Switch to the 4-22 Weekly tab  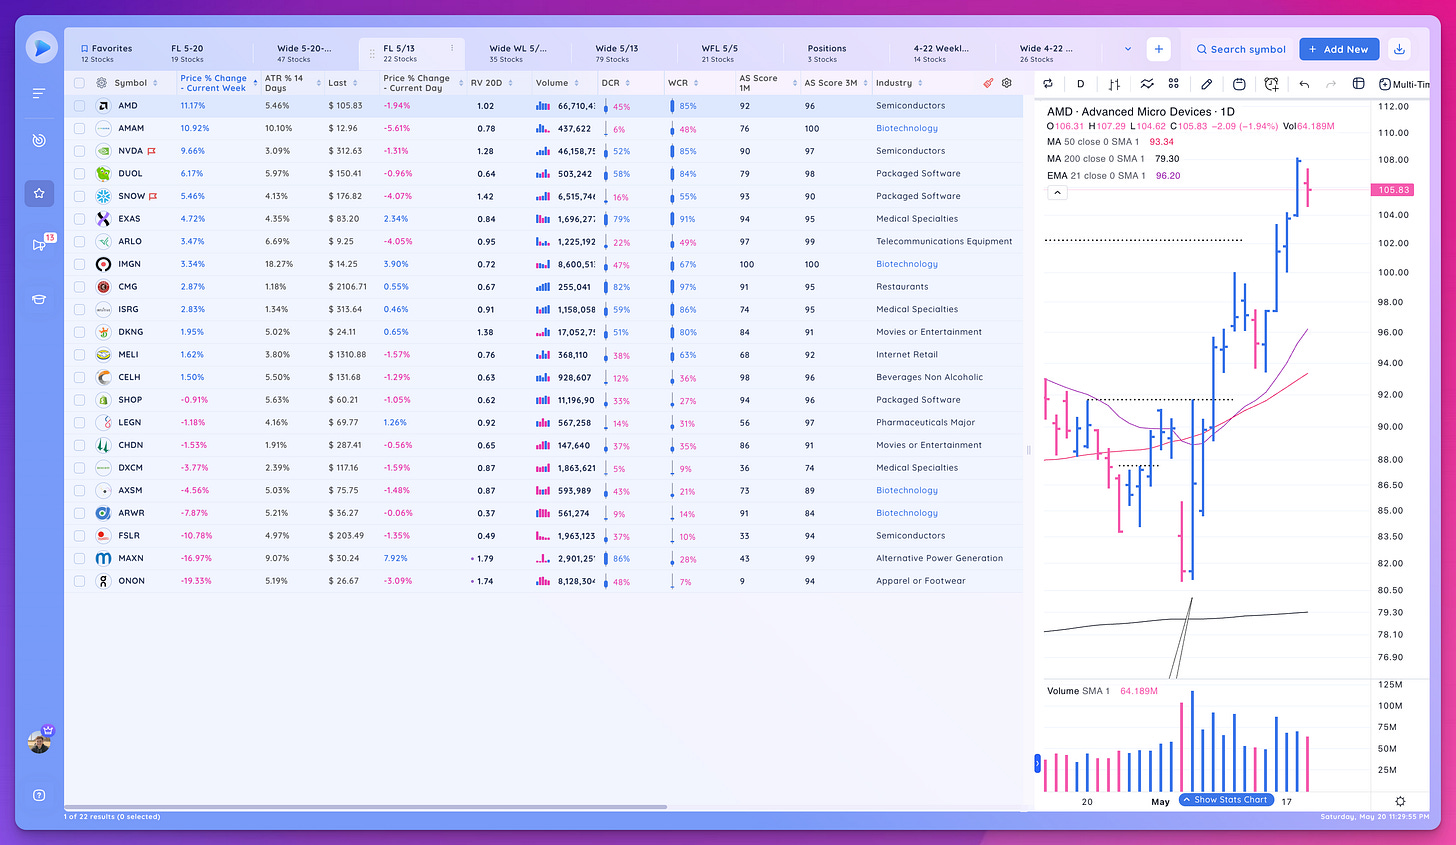tap(941, 53)
